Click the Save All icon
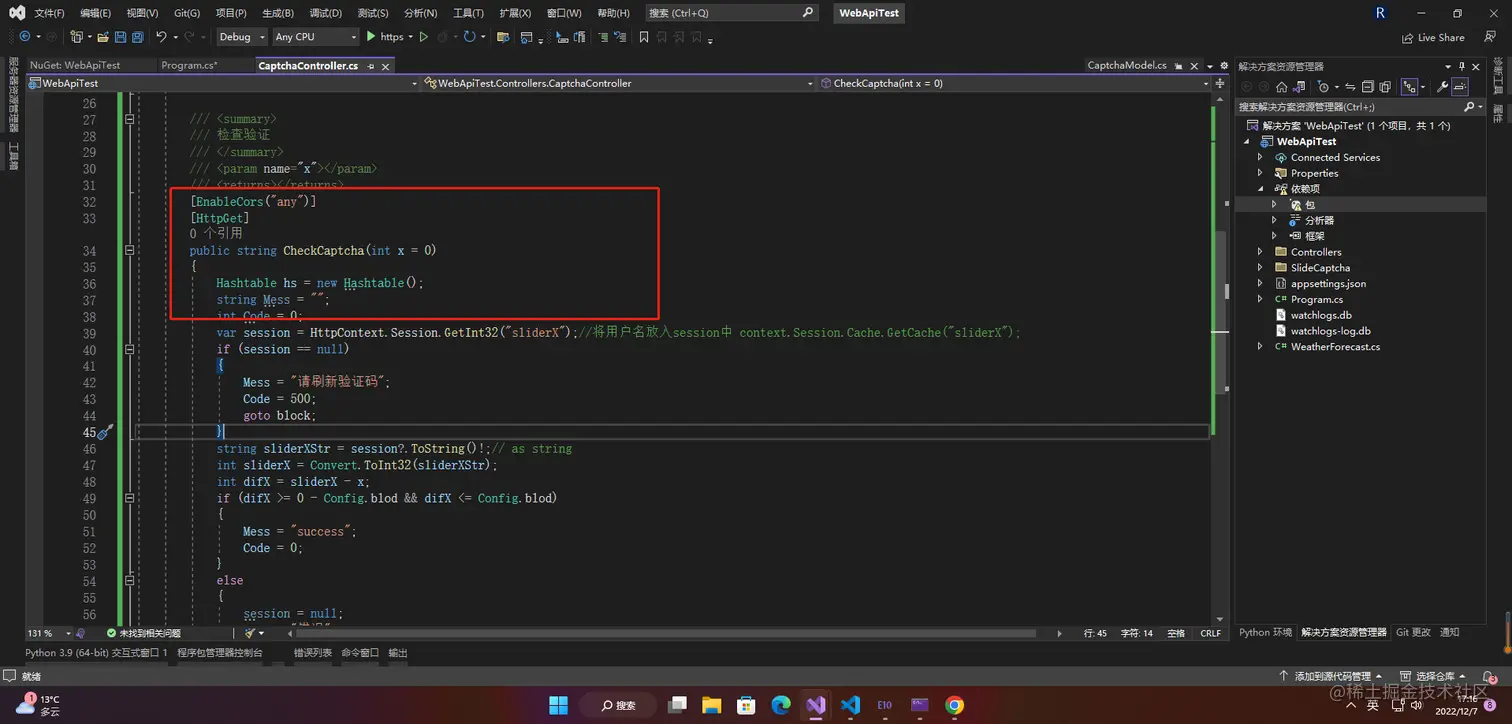 138,37
